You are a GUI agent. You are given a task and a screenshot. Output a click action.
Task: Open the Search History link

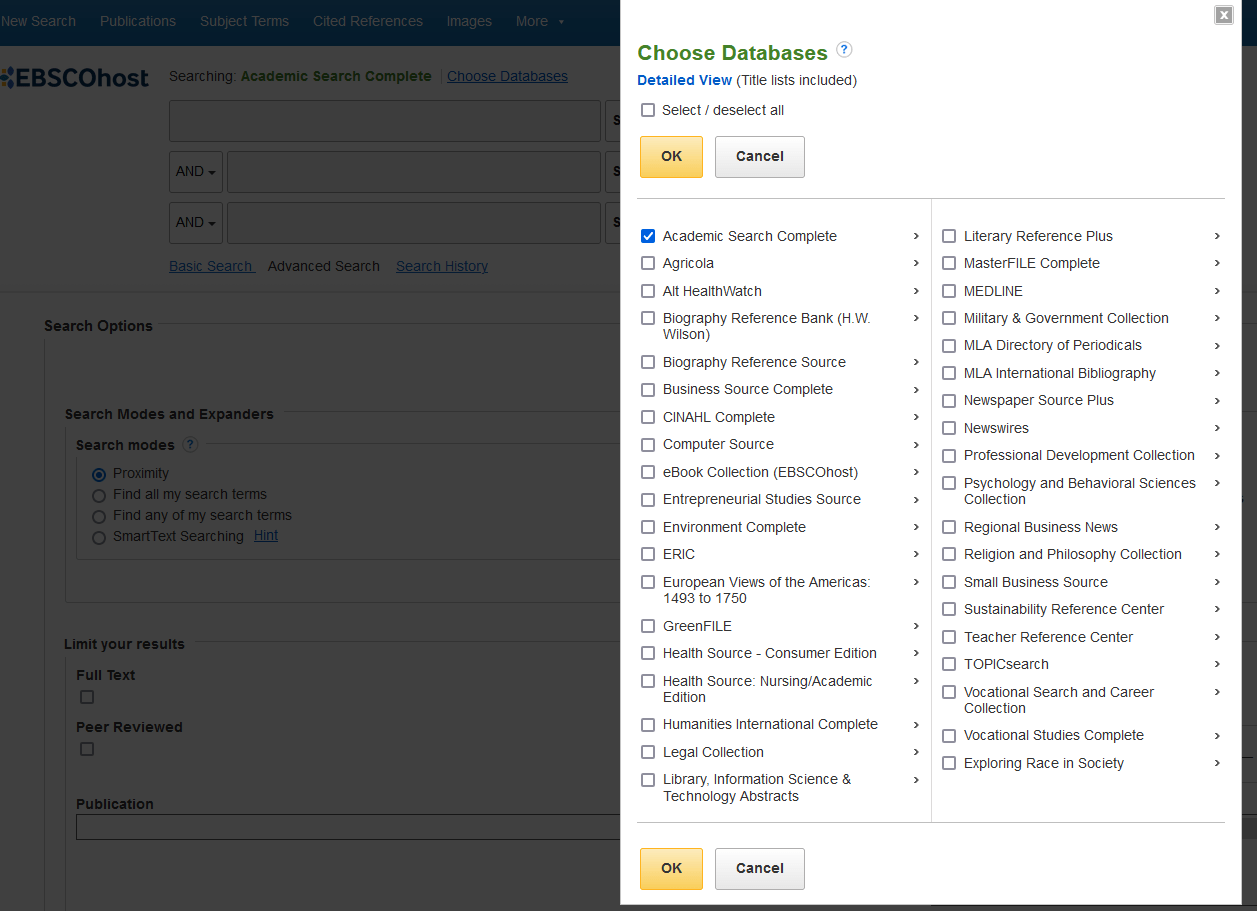pos(442,266)
